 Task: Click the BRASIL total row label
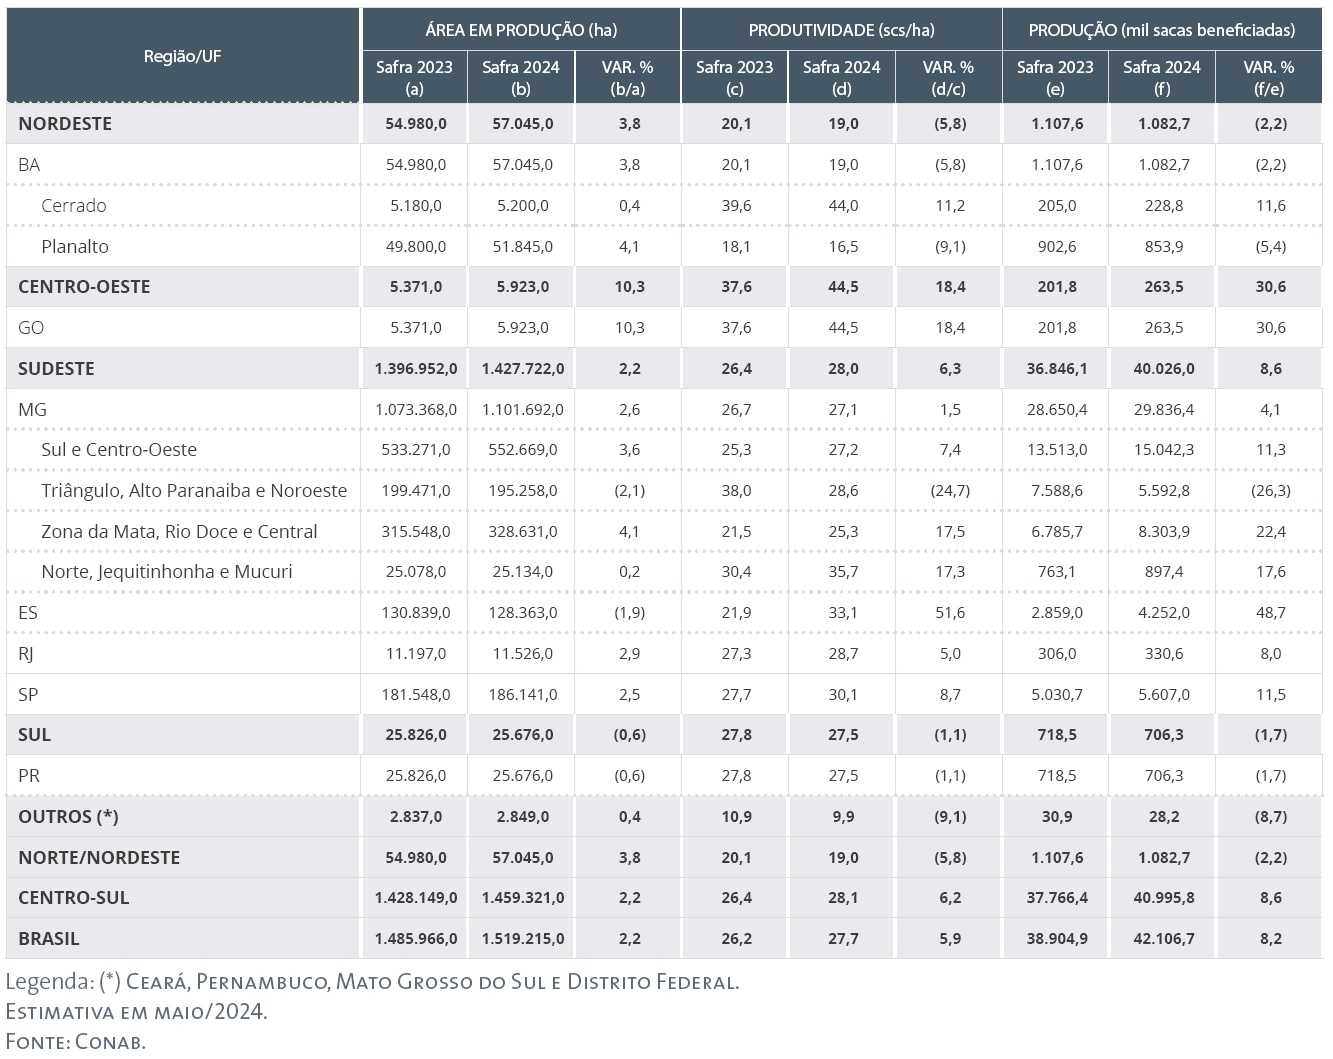(x=48, y=939)
